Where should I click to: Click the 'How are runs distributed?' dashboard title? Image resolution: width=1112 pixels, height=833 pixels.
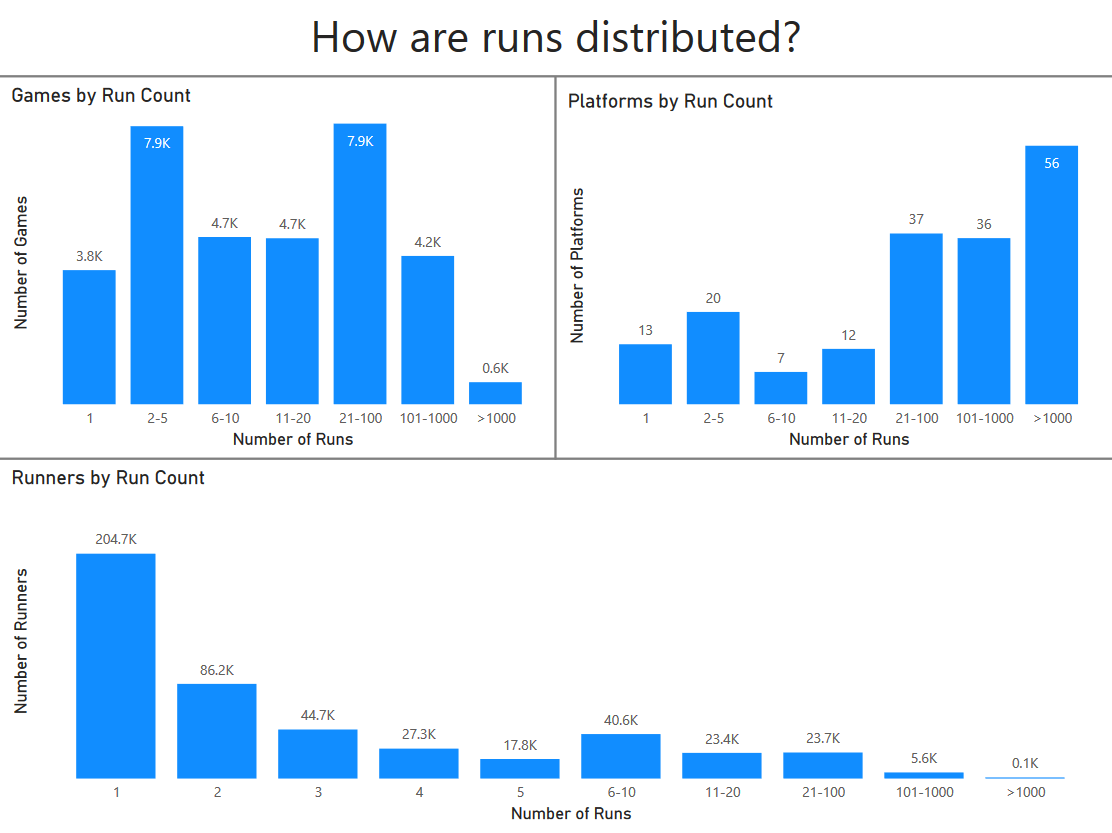556,37
